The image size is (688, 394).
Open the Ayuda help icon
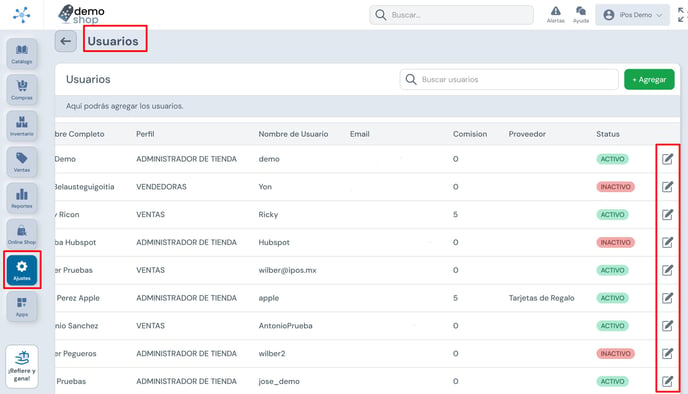[581, 14]
